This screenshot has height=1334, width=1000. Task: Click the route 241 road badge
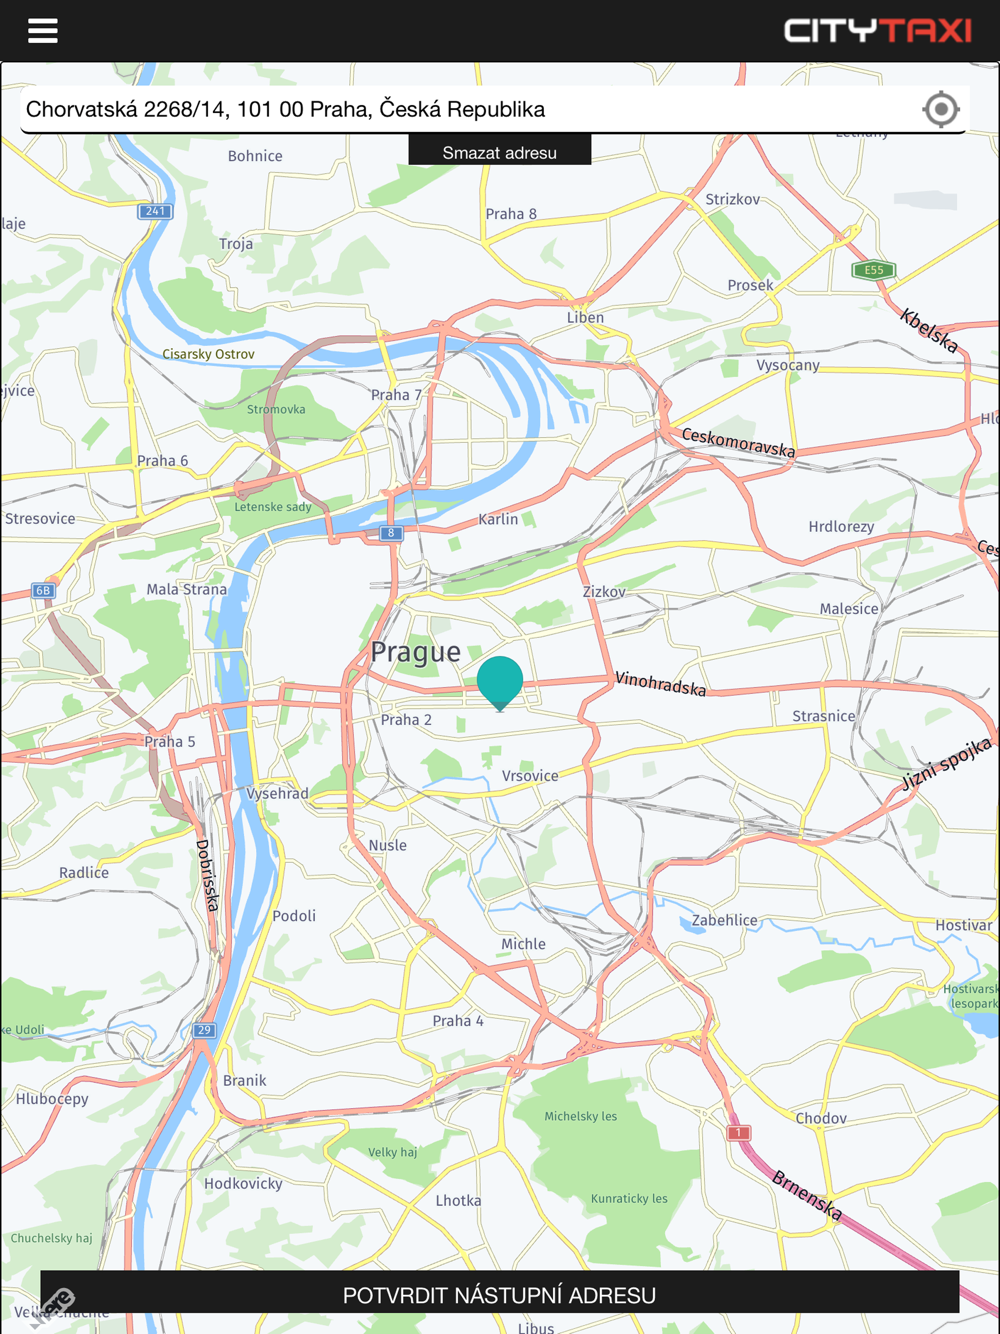(155, 211)
